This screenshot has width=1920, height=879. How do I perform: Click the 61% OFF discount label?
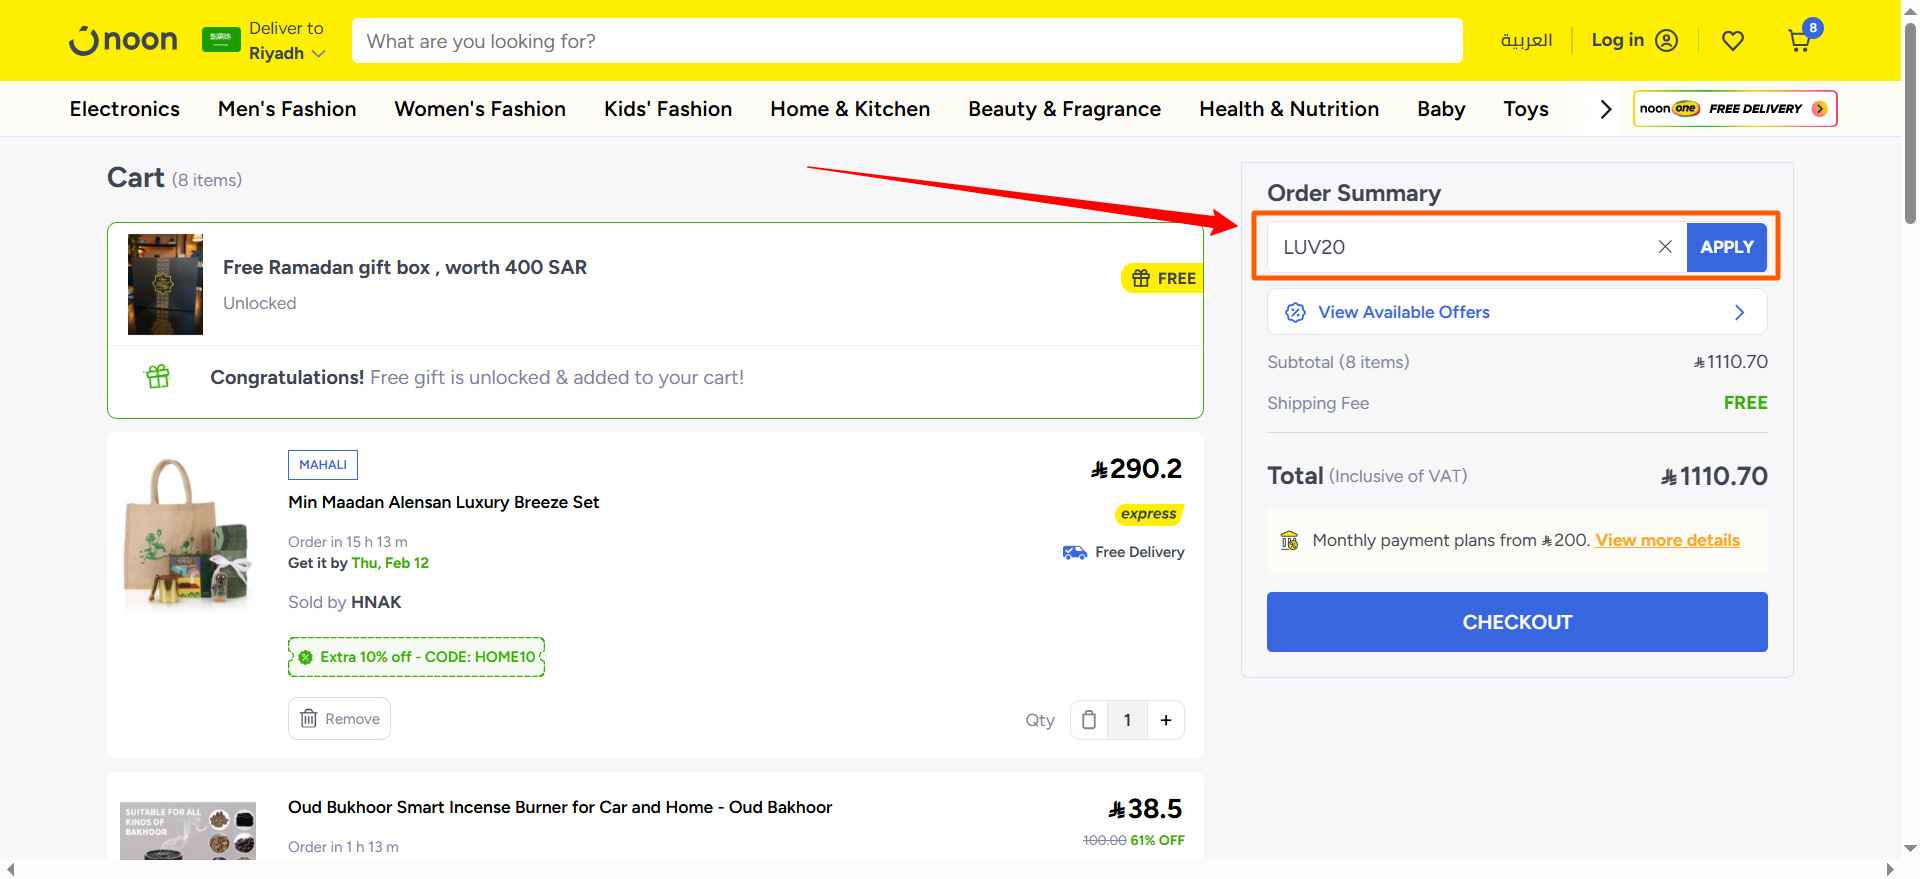pos(1157,840)
